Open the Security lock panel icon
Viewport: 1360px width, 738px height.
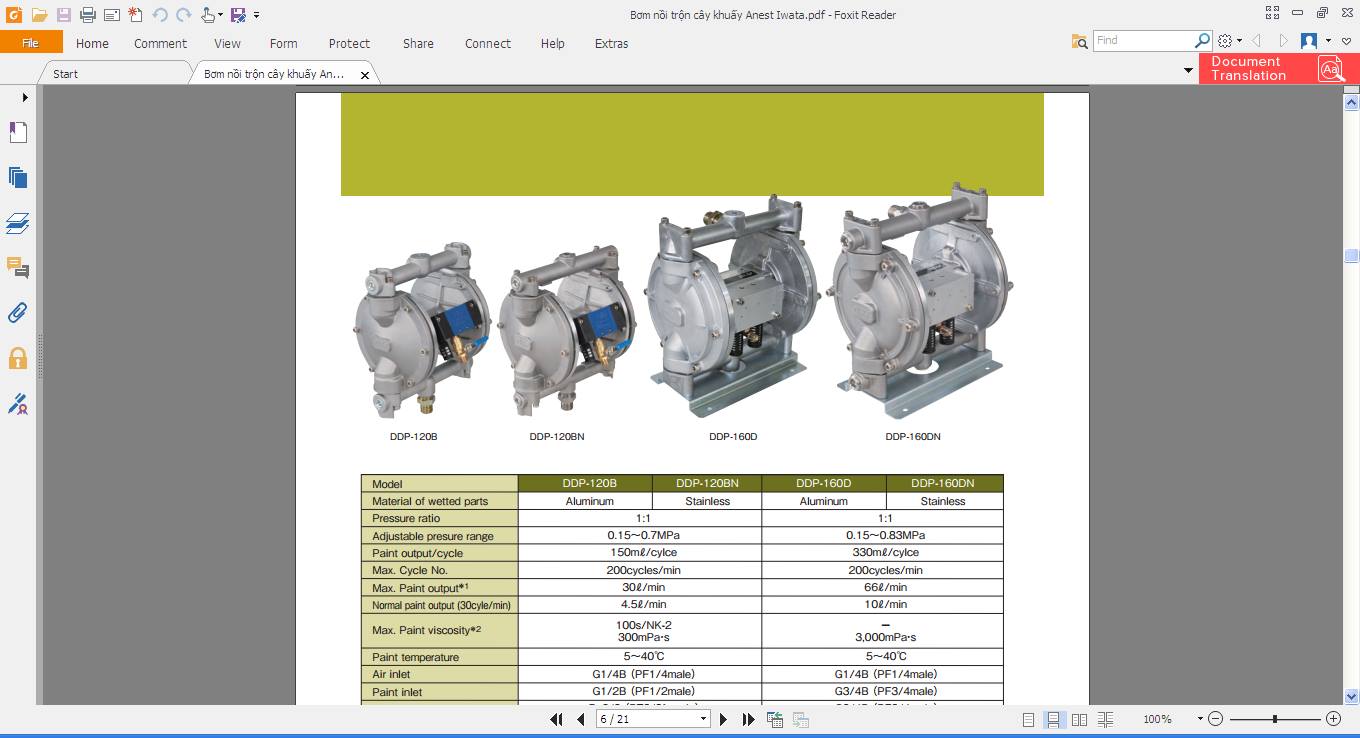point(18,358)
